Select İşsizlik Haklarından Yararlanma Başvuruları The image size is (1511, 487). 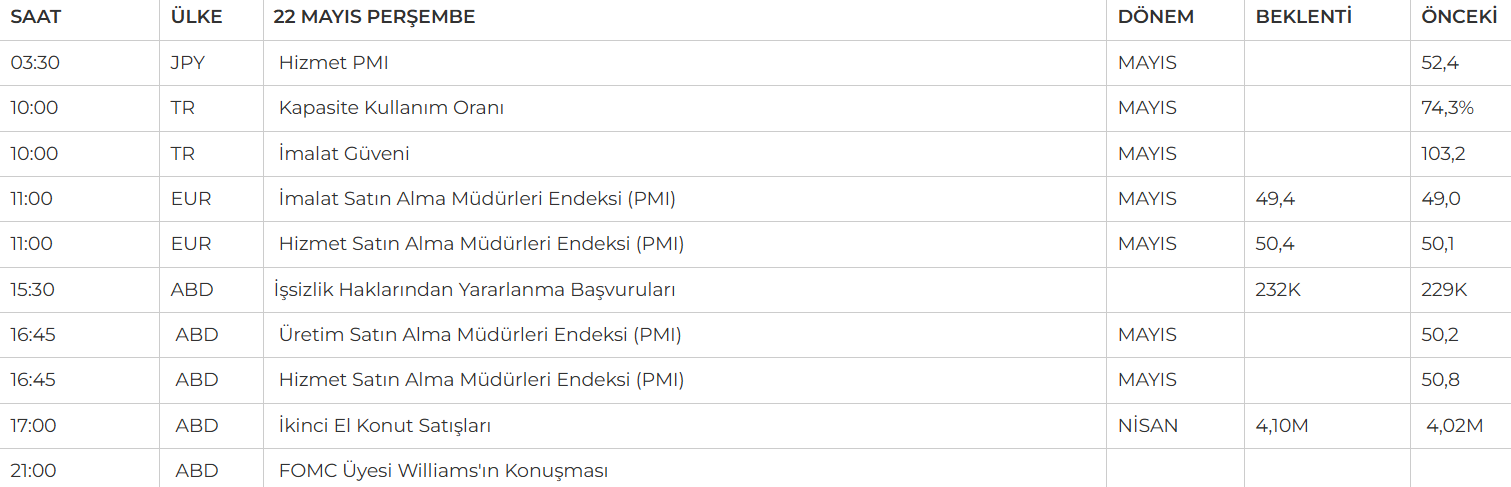click(x=475, y=290)
